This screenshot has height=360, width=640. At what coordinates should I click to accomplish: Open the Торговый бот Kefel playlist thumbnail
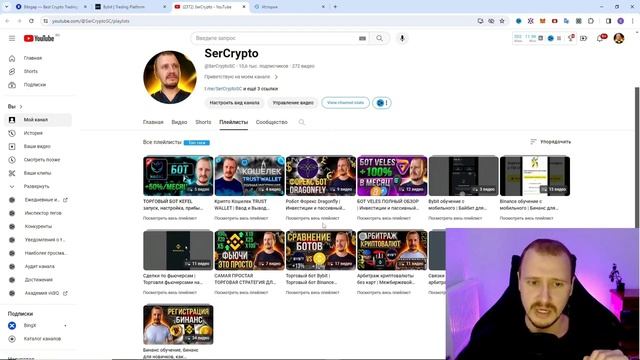[x=178, y=176]
